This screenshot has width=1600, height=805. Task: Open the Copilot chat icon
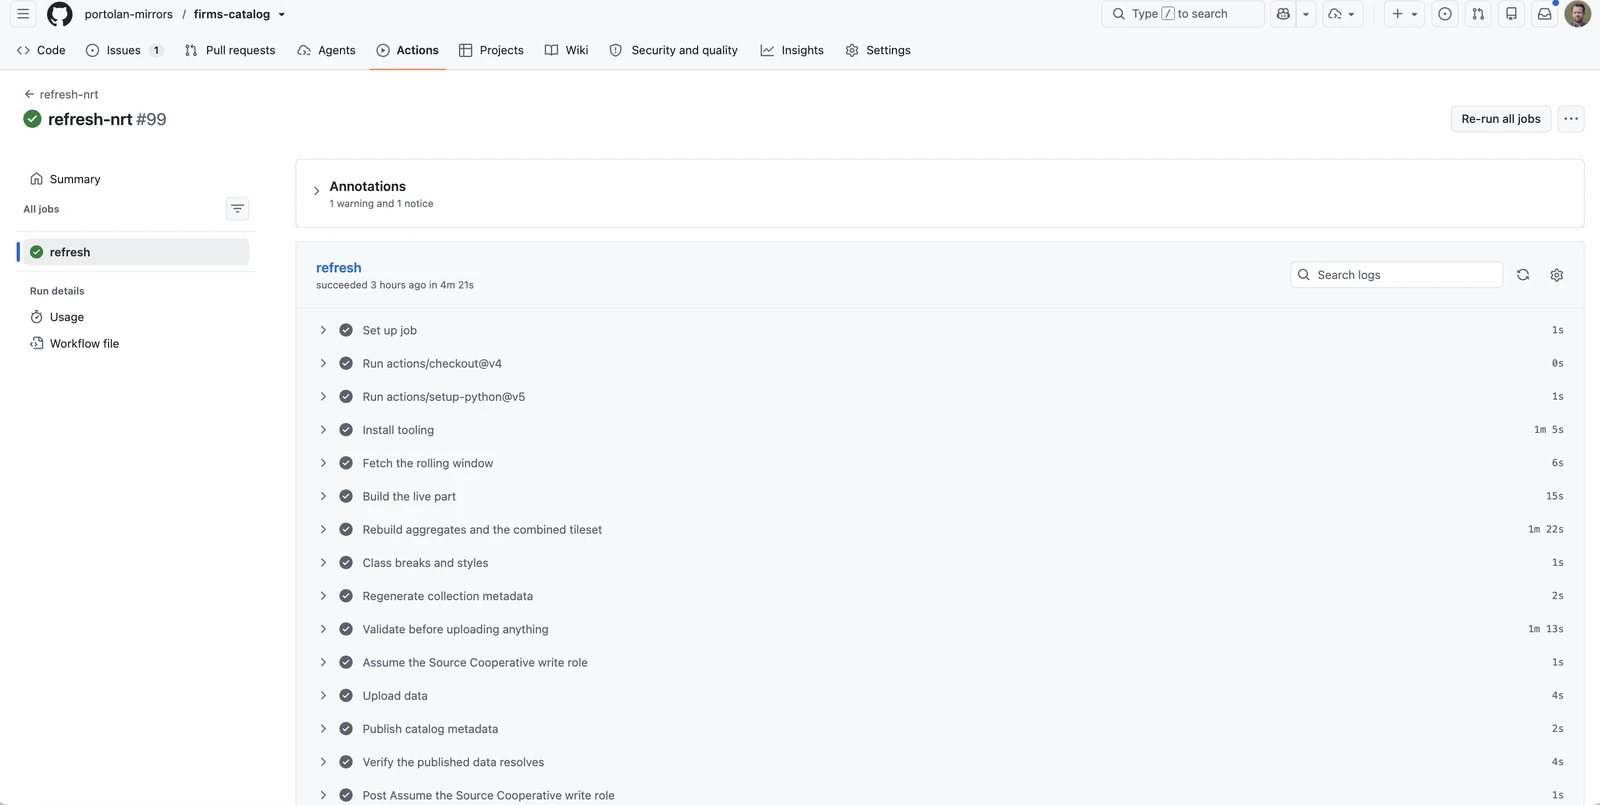click(x=1283, y=14)
